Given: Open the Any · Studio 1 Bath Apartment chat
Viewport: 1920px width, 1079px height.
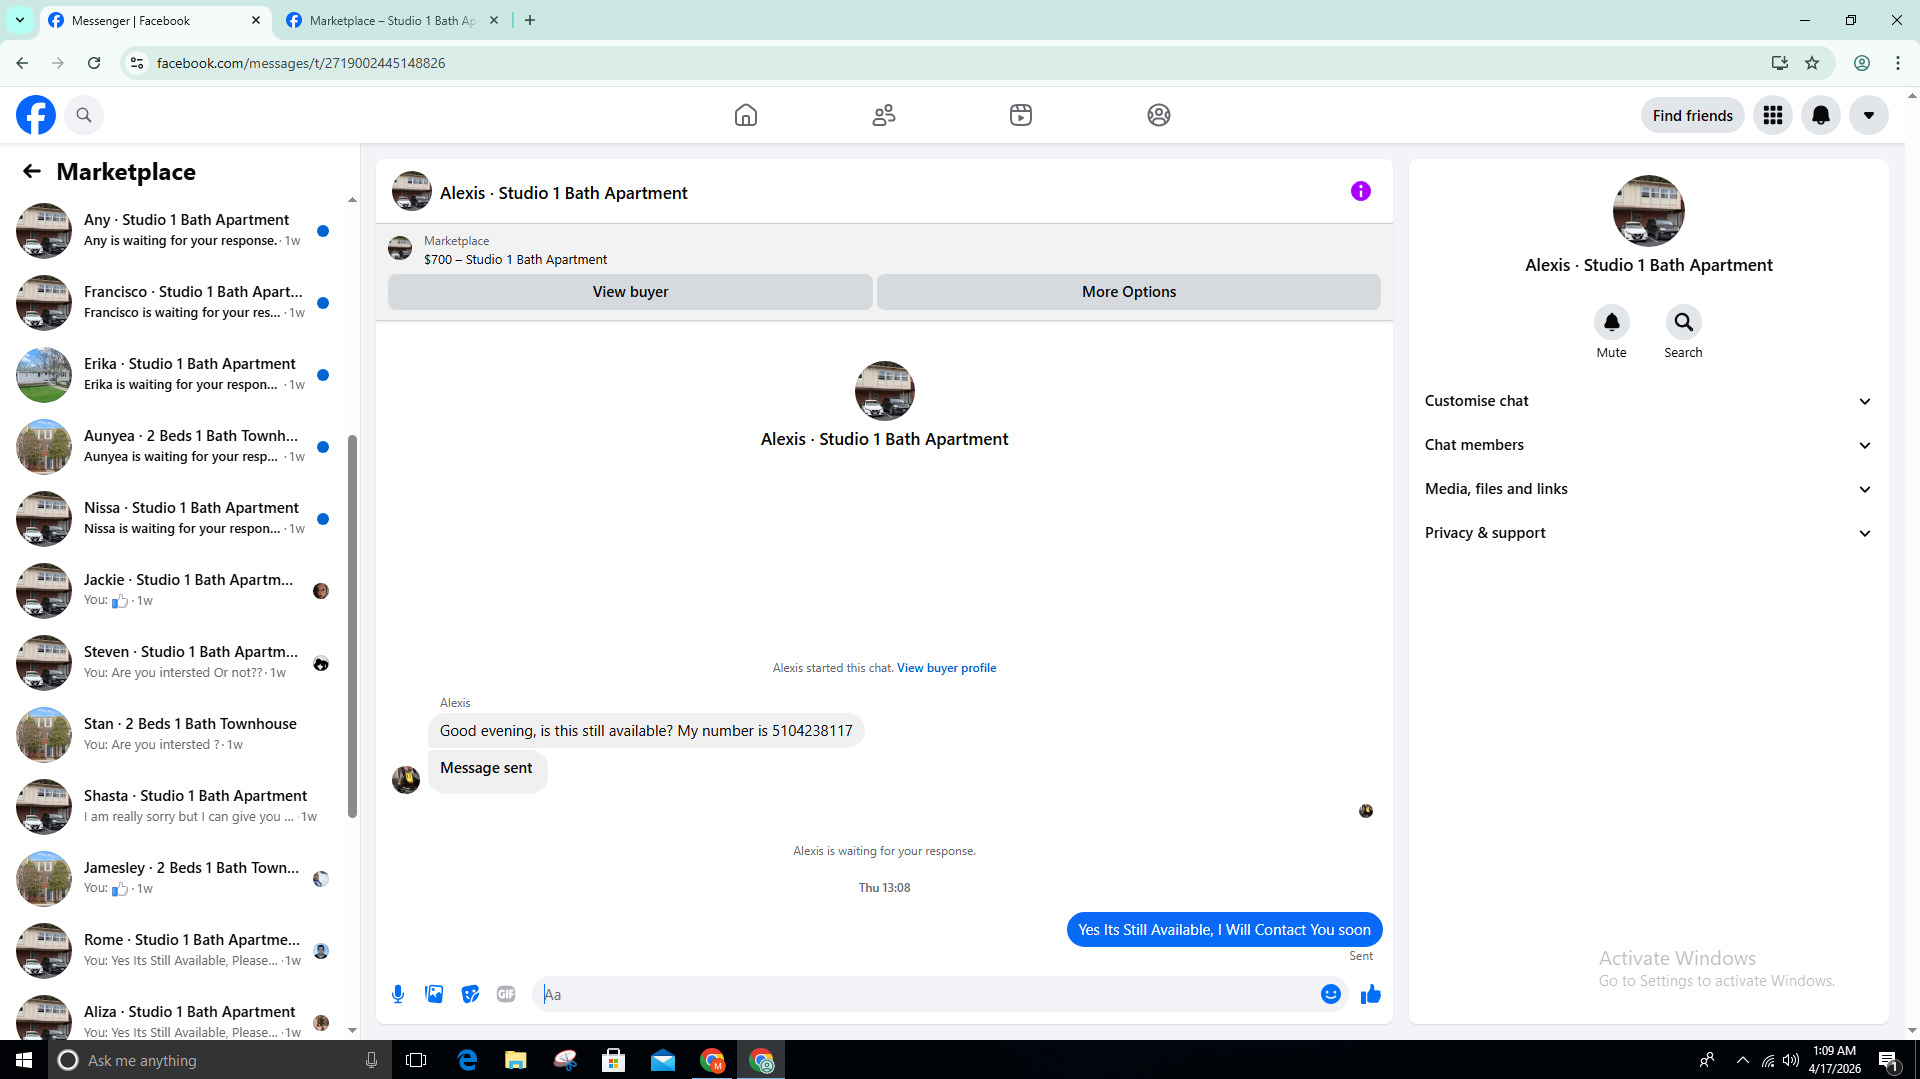Looking at the screenshot, I should point(175,230).
